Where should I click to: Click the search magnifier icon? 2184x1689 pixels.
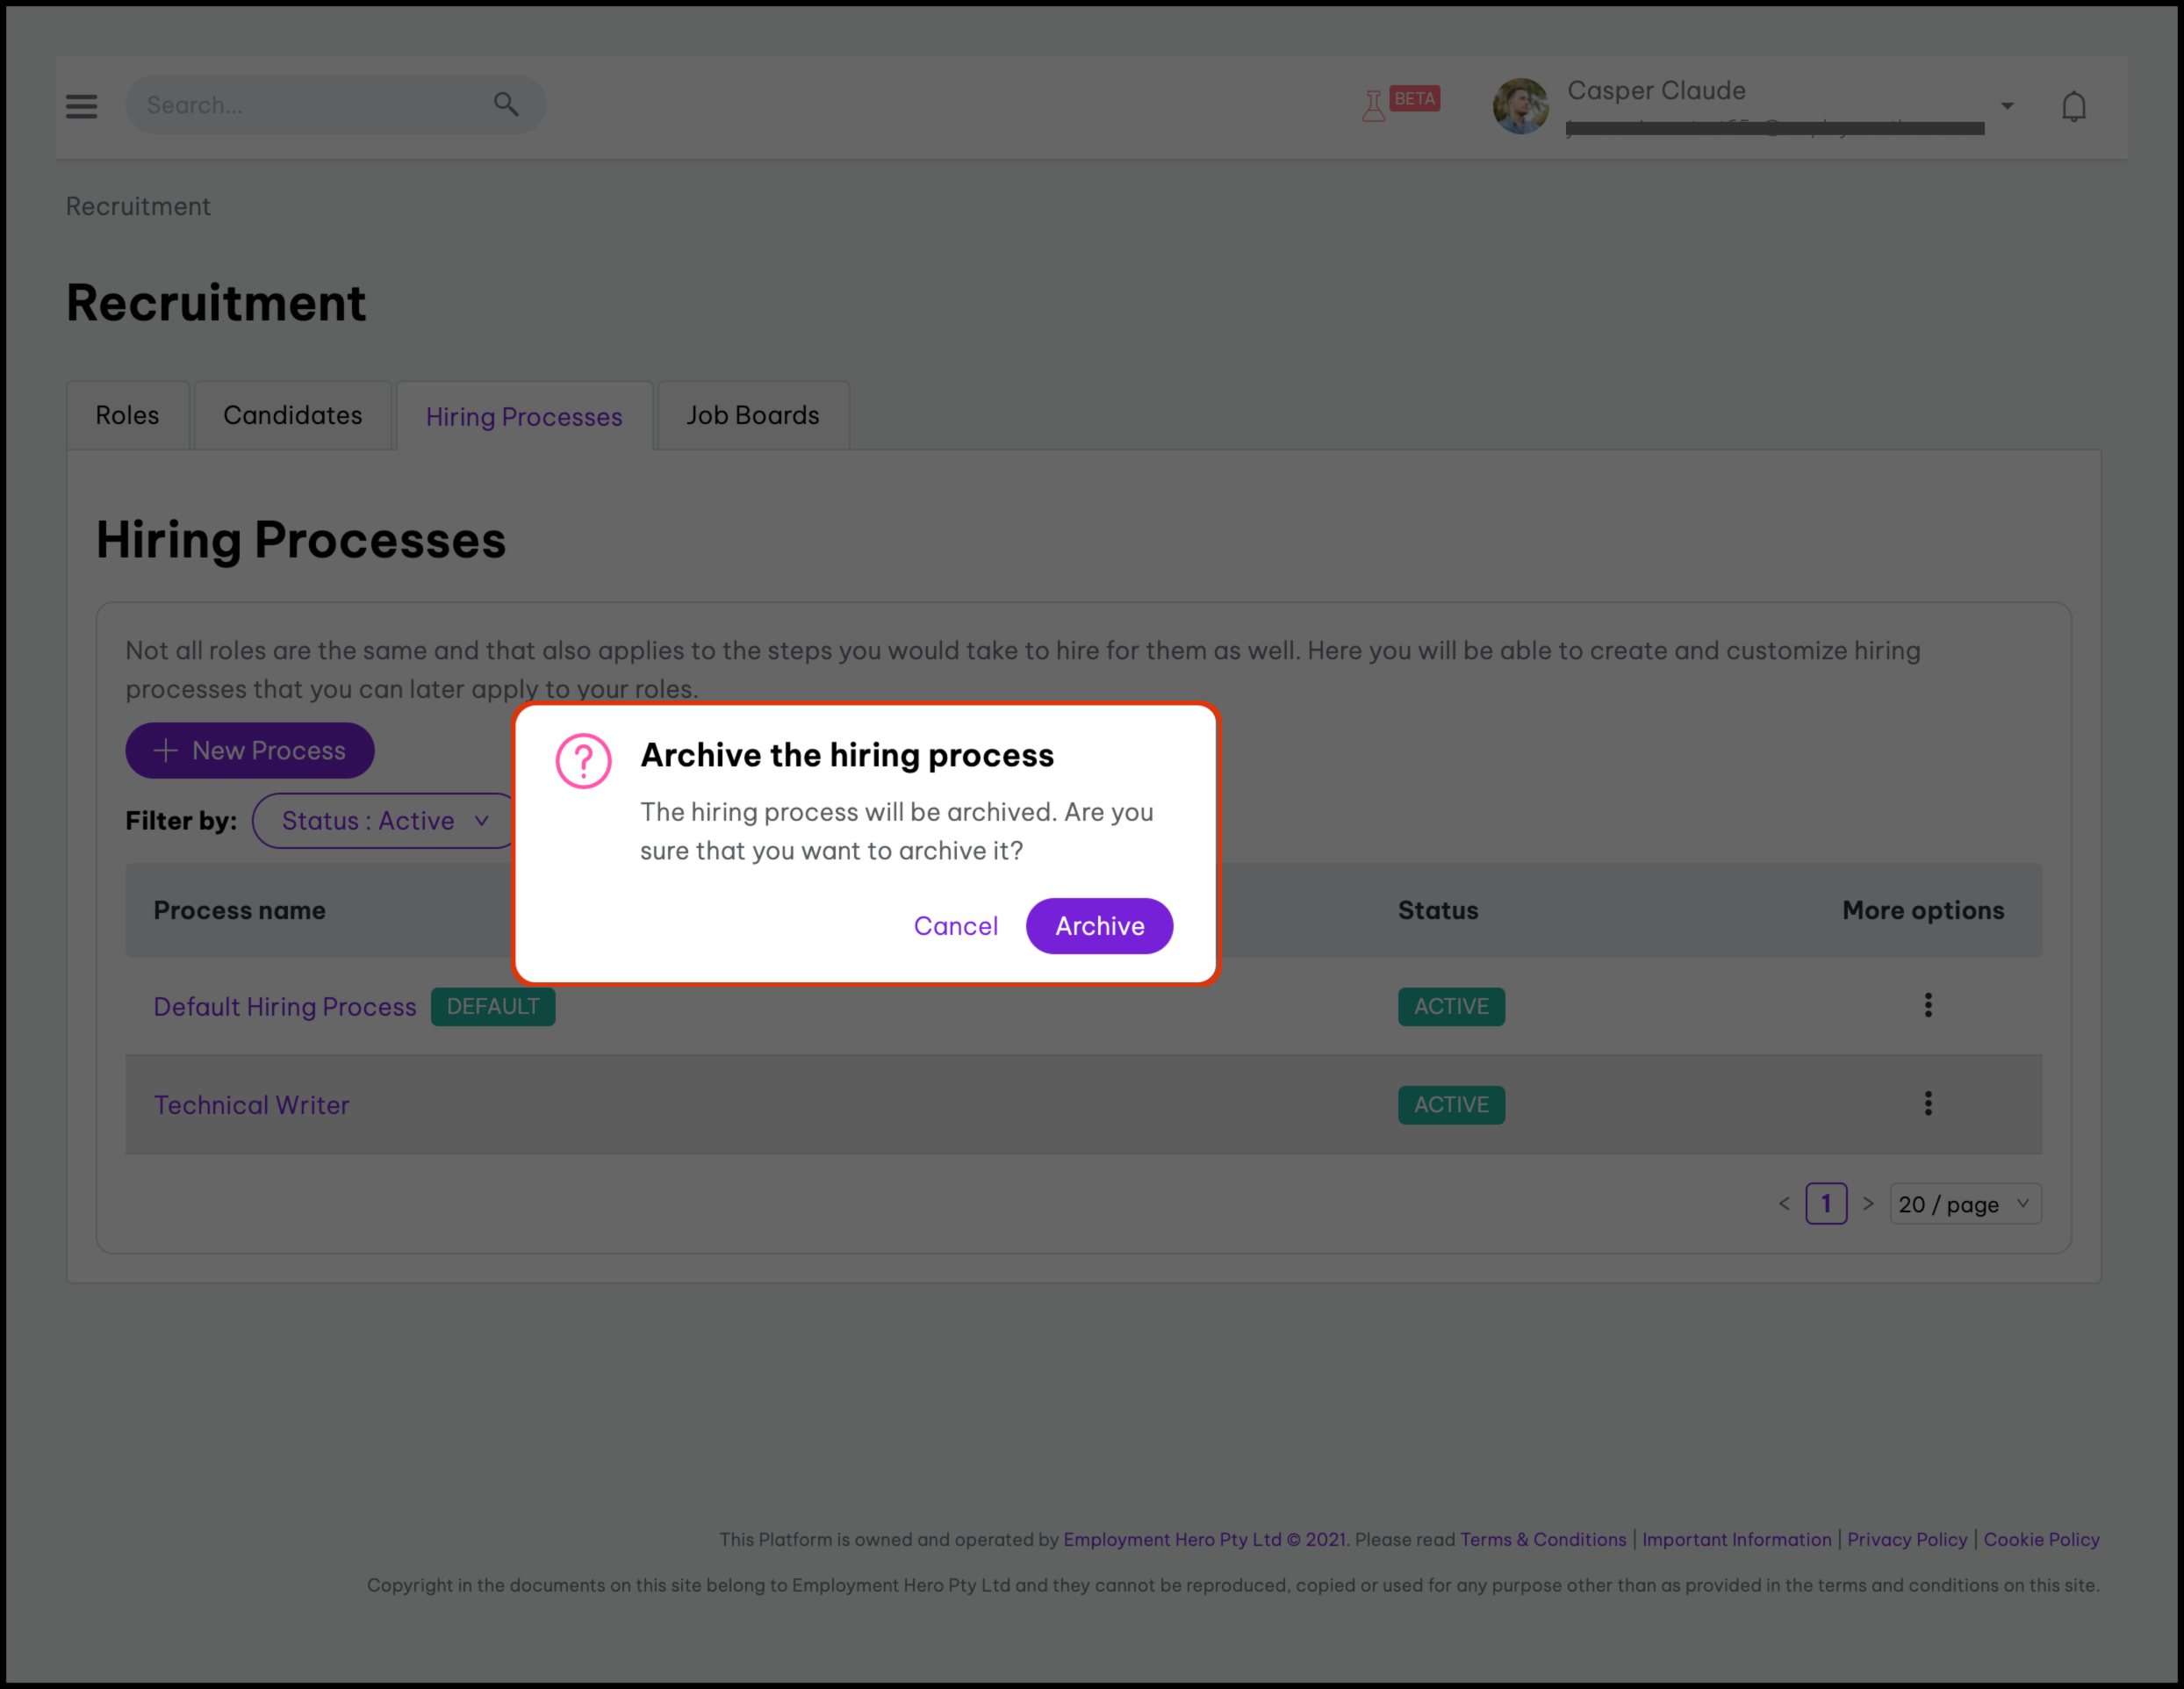pyautogui.click(x=506, y=104)
